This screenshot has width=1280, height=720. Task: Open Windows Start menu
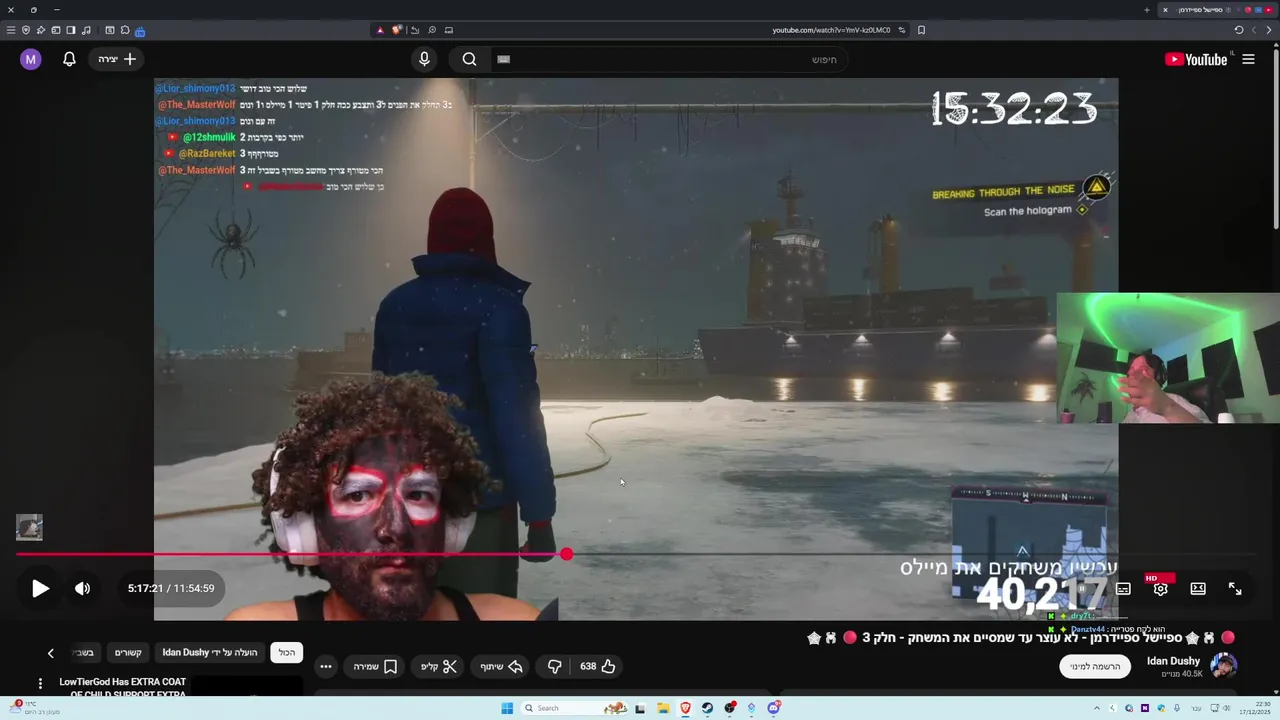(507, 708)
